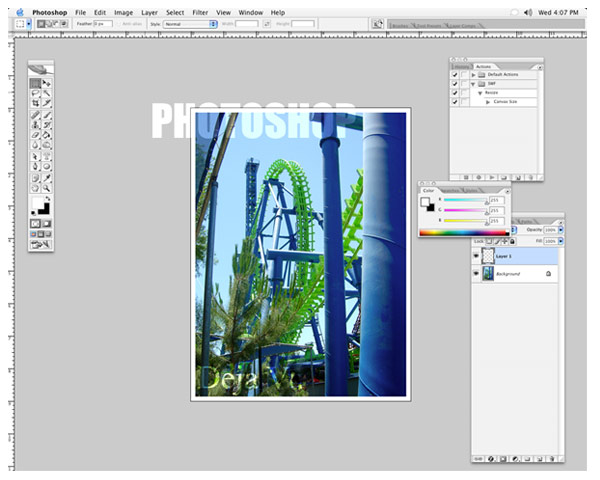Select the Pen tool
The height and width of the screenshot is (480, 600).
tap(35, 167)
